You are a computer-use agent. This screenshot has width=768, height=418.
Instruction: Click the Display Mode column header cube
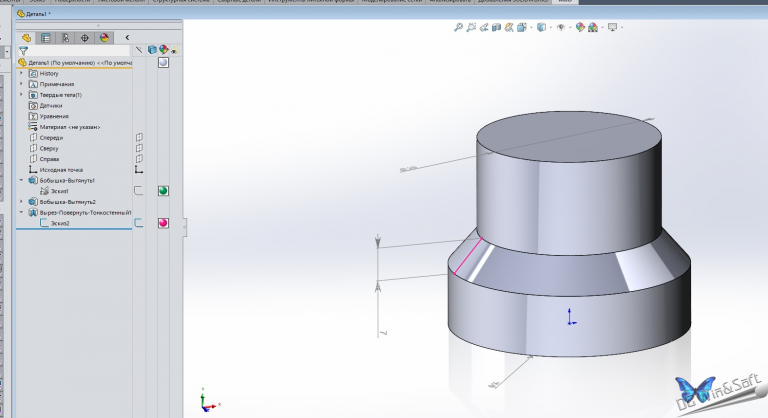152,50
